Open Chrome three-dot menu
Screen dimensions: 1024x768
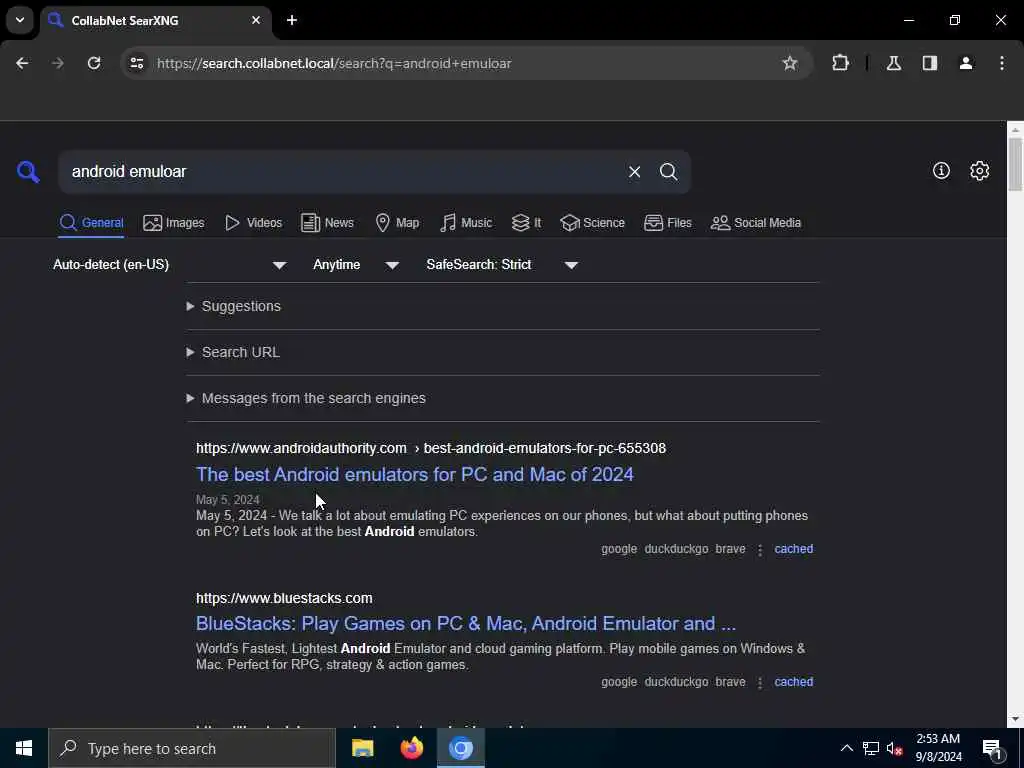tap(1001, 63)
